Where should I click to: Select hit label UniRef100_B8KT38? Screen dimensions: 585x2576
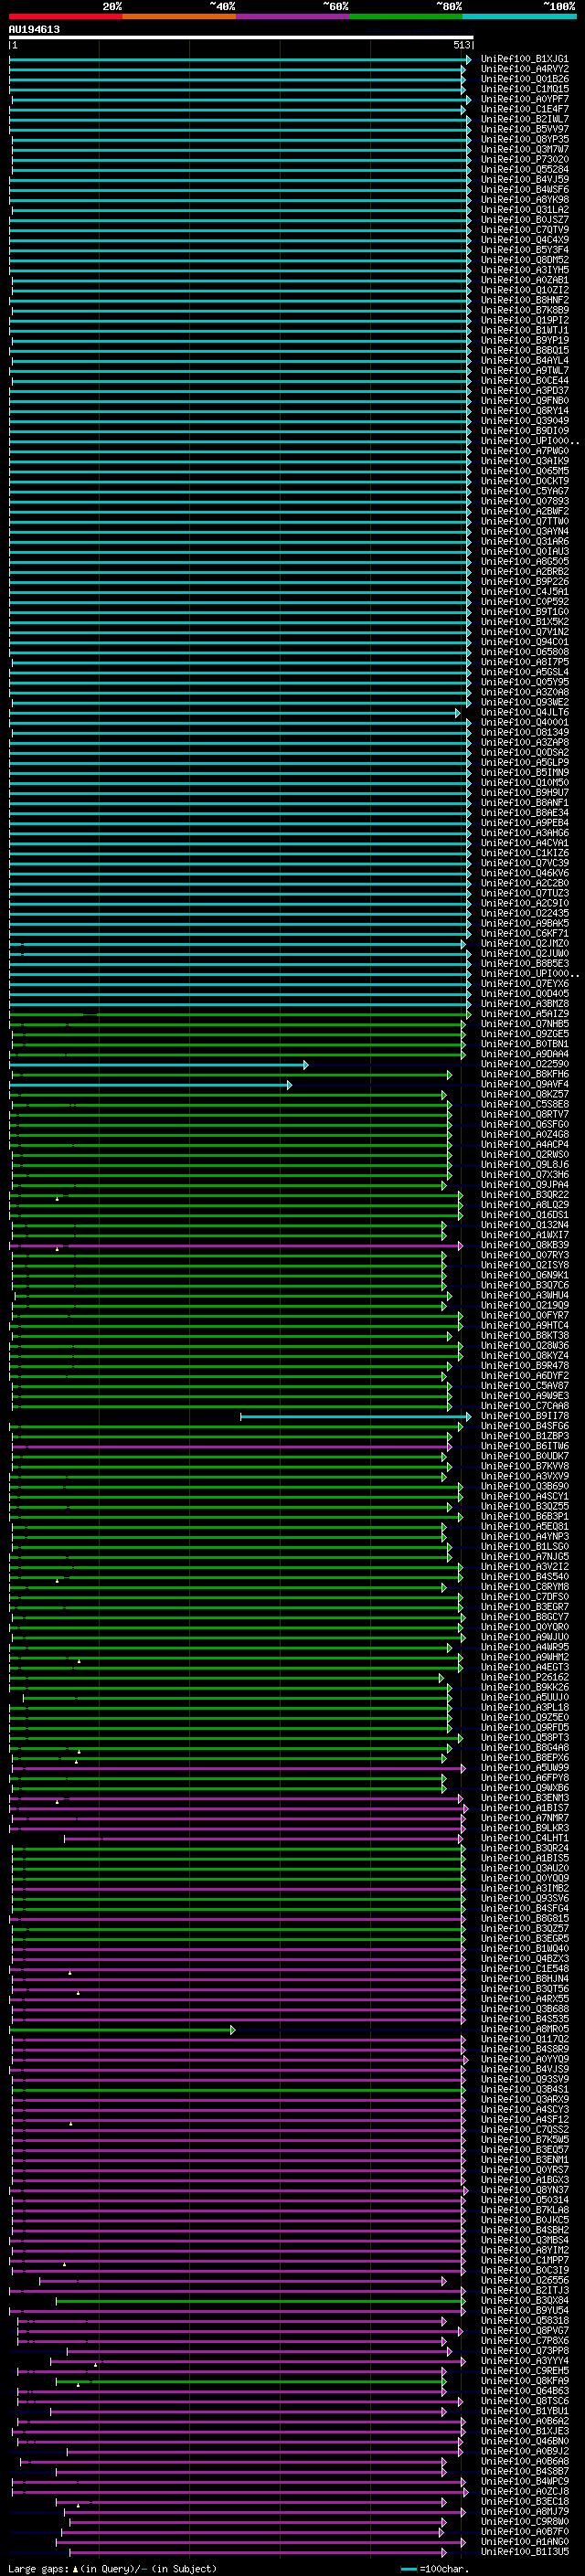(x=525, y=1336)
